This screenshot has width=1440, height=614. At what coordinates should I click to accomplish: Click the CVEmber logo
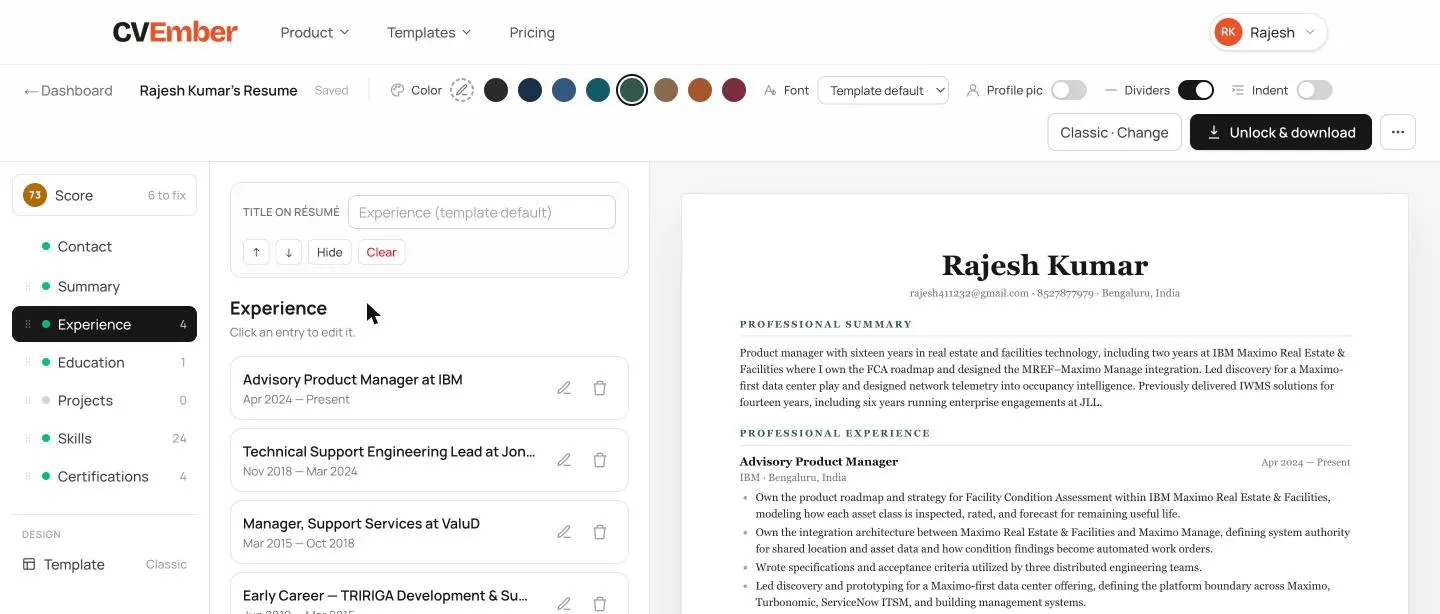(175, 32)
